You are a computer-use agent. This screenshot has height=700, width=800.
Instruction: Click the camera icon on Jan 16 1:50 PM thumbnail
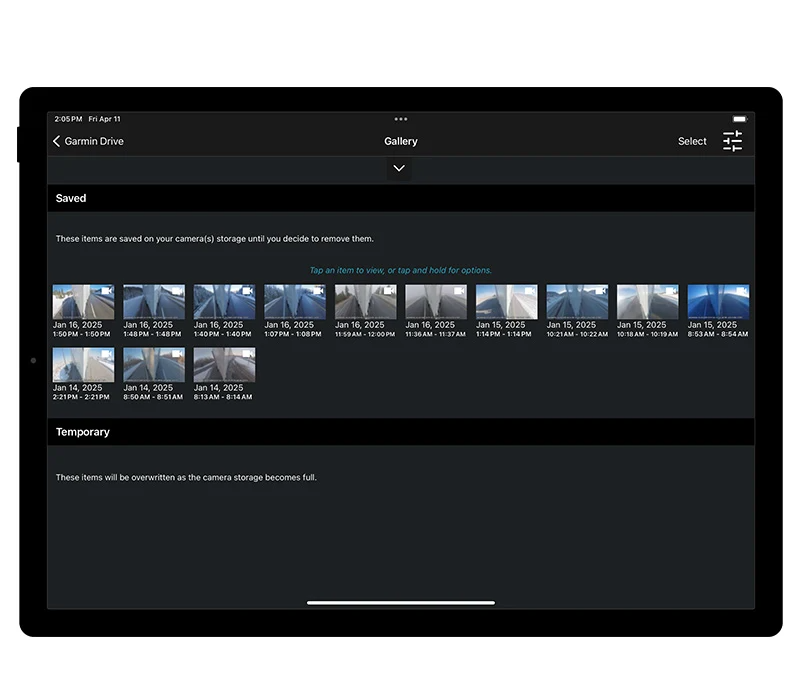click(107, 292)
